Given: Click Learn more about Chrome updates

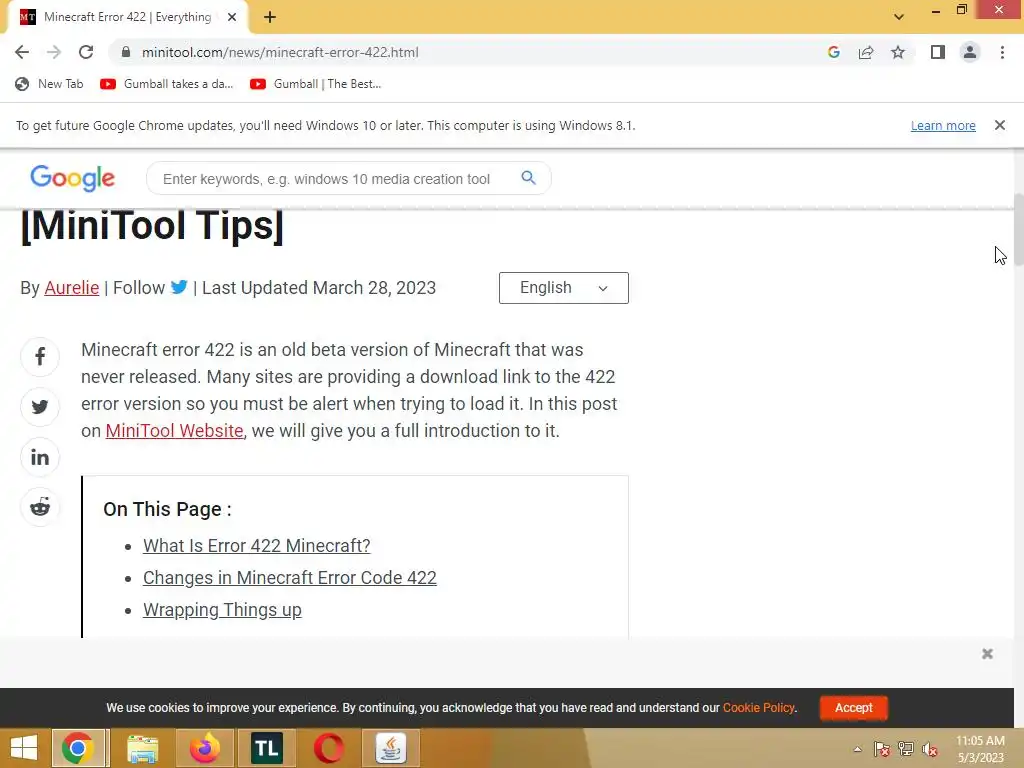Looking at the screenshot, I should [943, 125].
